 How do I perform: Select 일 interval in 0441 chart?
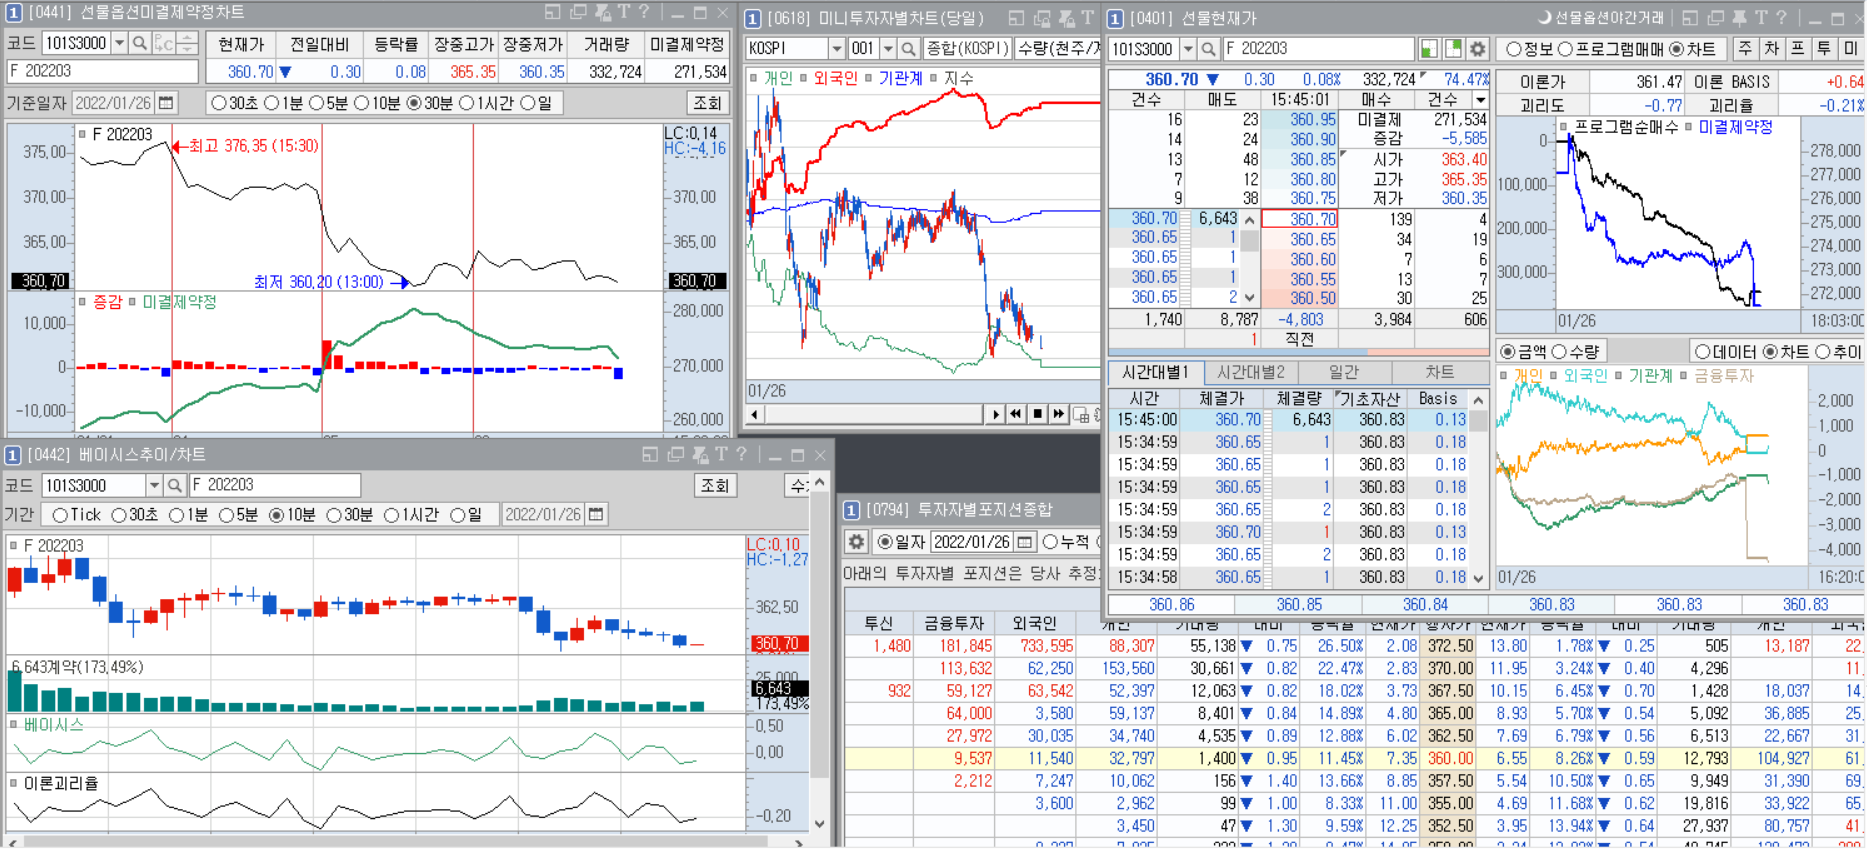536,103
